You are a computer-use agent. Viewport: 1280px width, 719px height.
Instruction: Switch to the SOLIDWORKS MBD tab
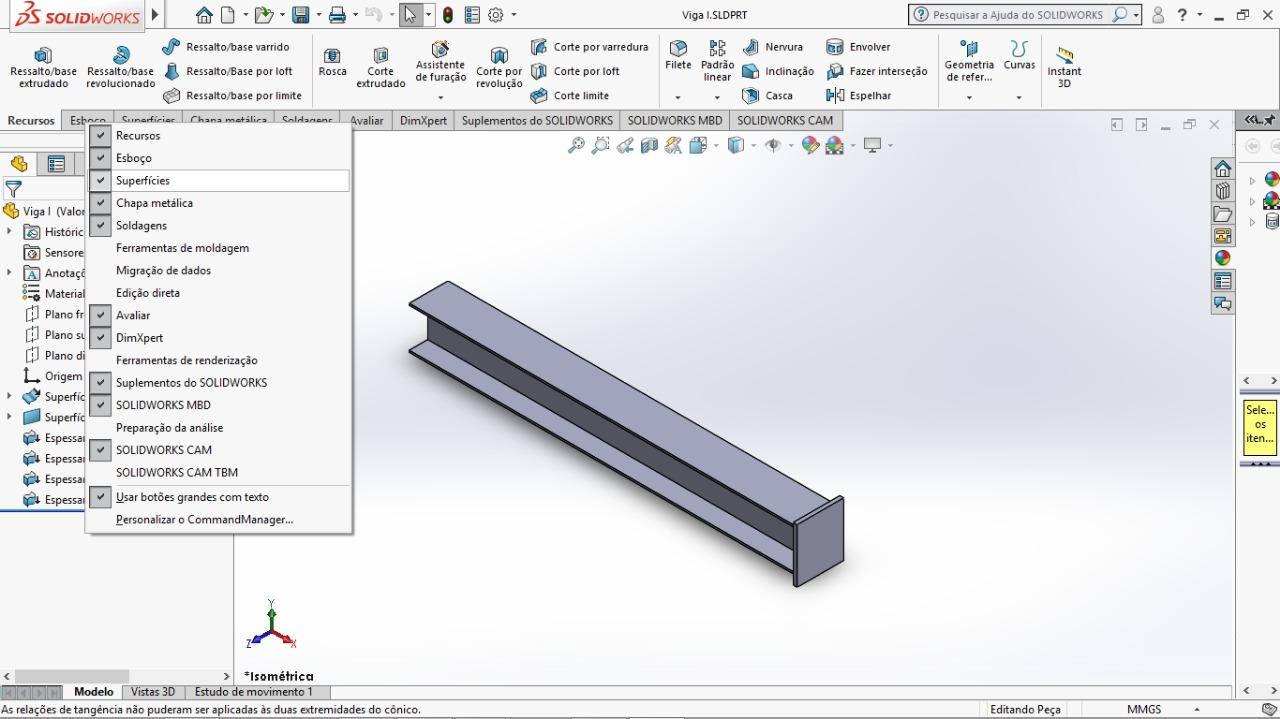pyautogui.click(x=674, y=121)
